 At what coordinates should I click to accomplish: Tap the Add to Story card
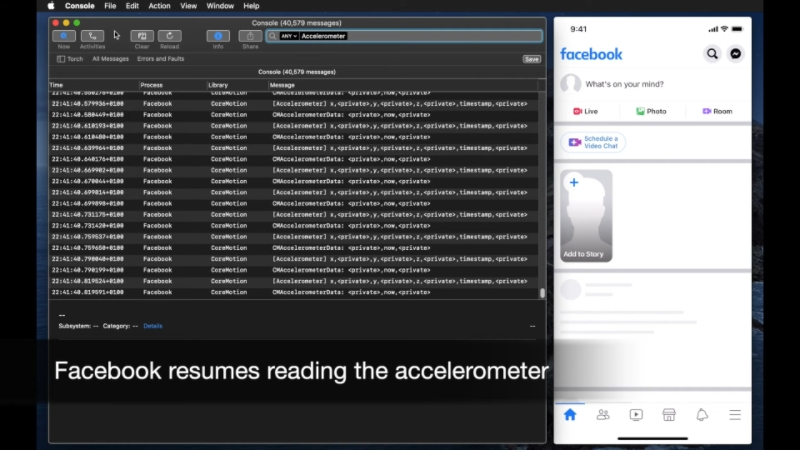(x=586, y=216)
